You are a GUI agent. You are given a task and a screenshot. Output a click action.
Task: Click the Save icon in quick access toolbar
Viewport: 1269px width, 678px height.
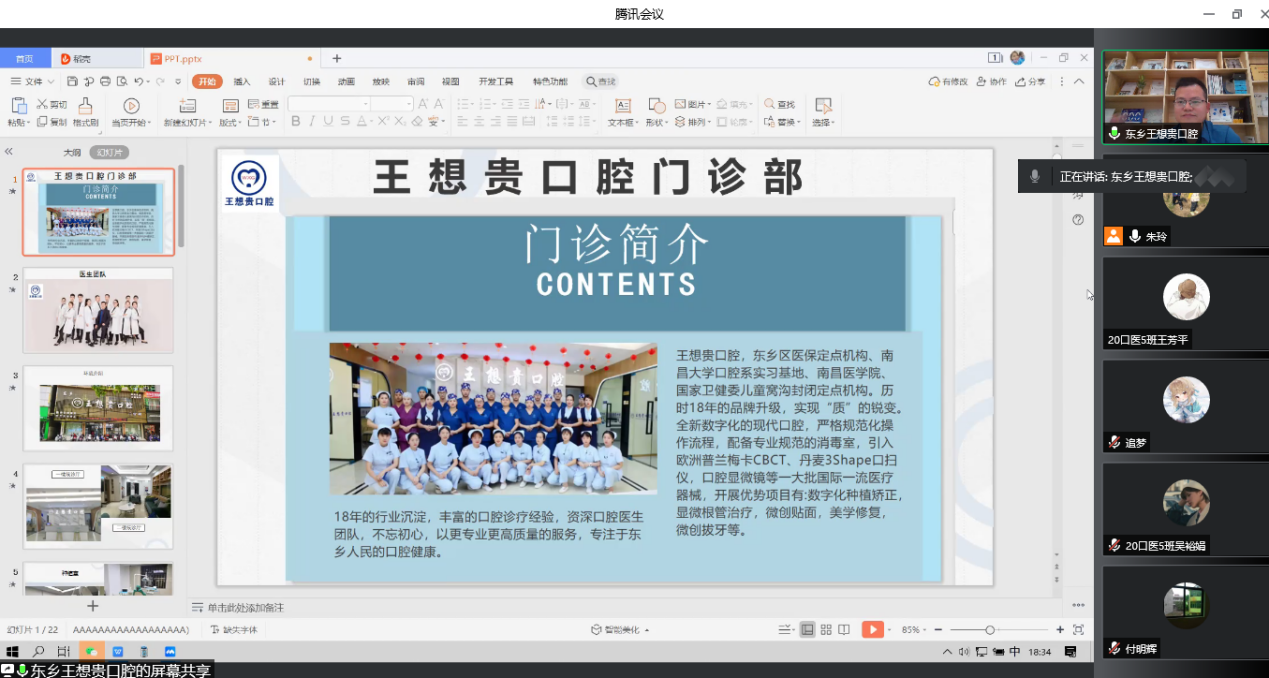pos(73,82)
